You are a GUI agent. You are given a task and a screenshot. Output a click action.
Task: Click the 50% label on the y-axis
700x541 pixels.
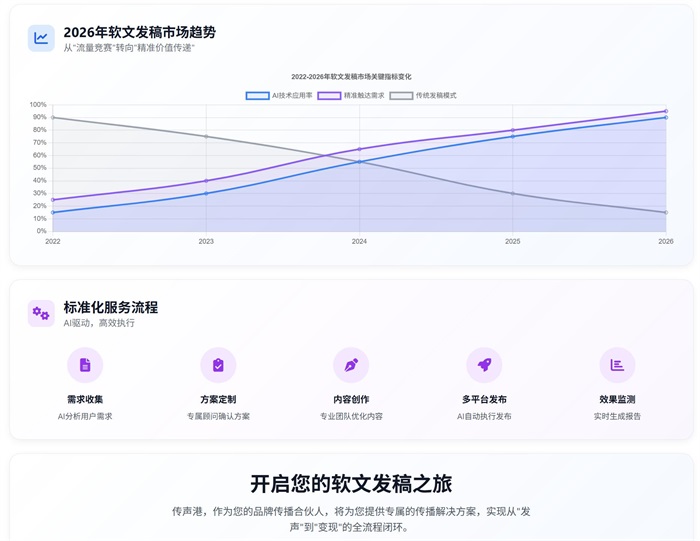tap(40, 168)
